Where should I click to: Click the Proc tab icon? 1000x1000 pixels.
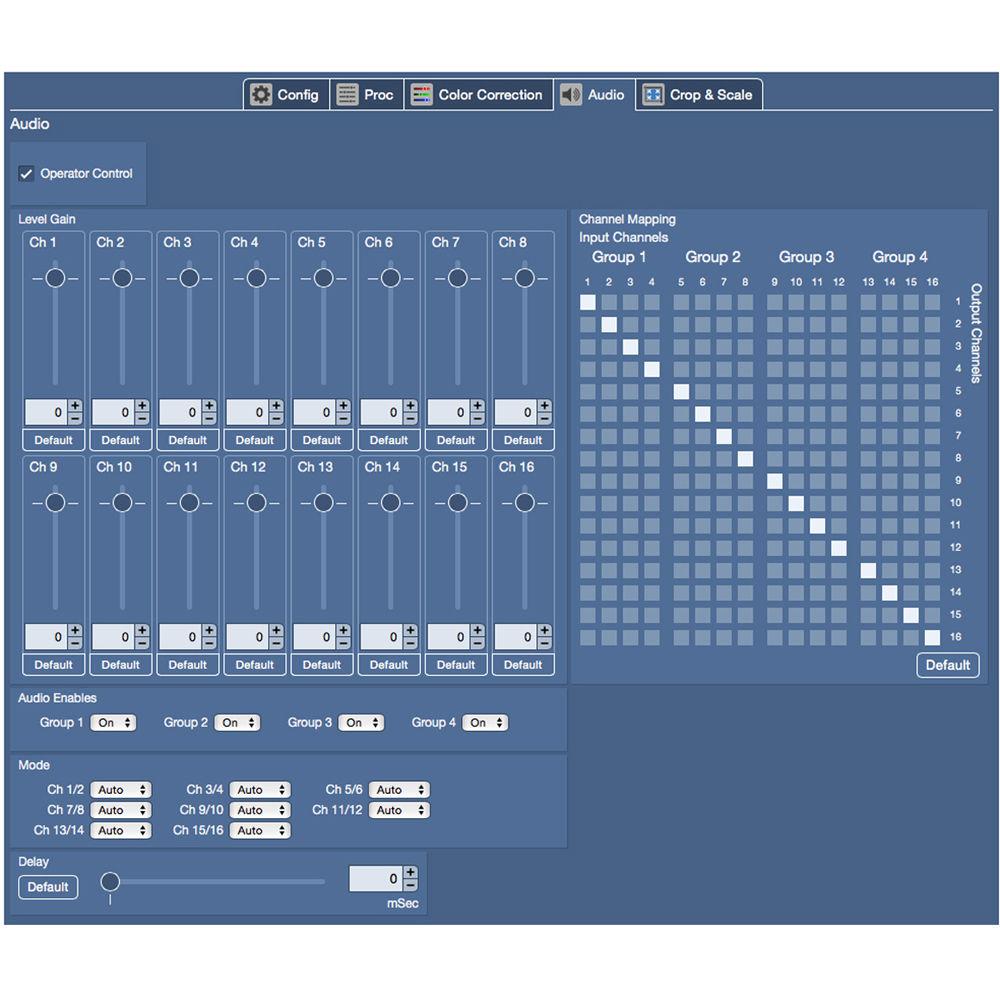point(347,94)
